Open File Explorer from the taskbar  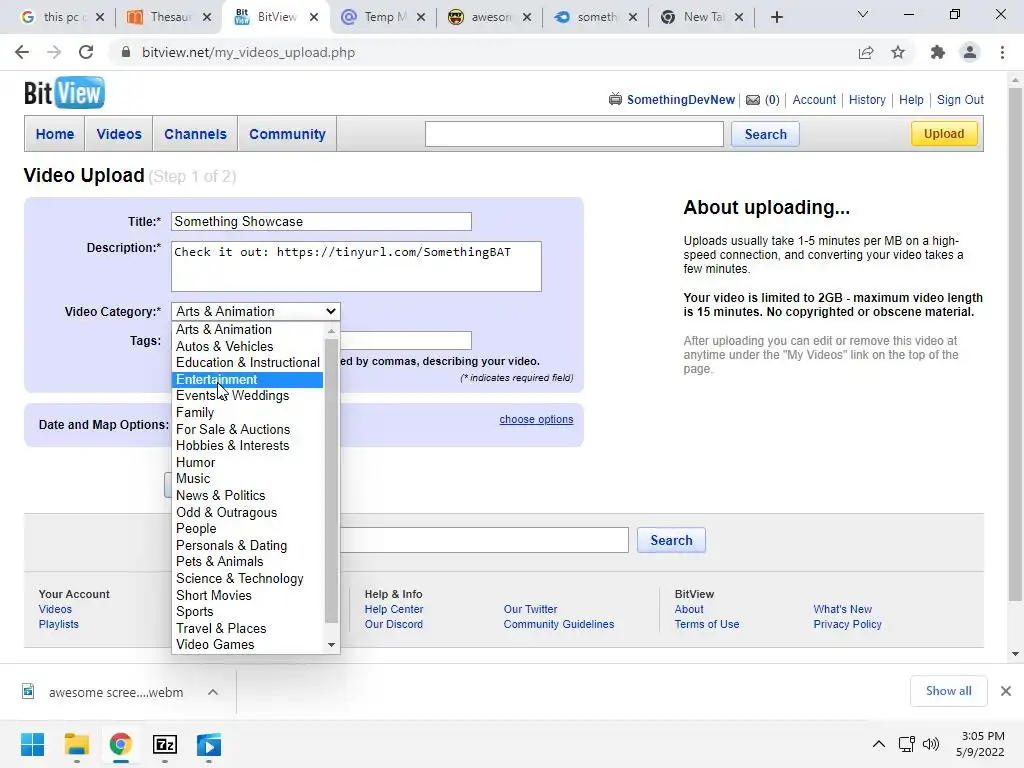click(x=76, y=744)
